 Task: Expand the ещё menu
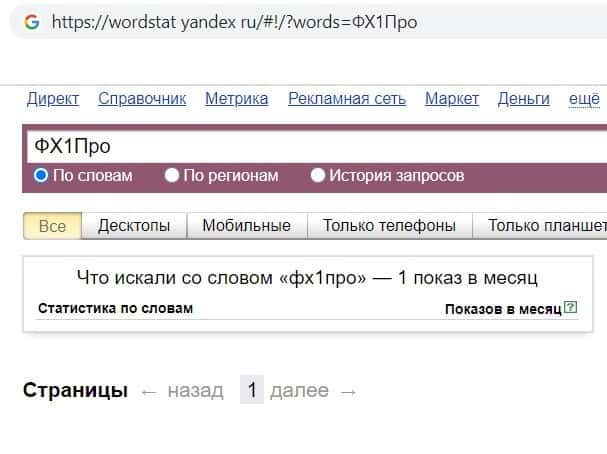[x=584, y=98]
